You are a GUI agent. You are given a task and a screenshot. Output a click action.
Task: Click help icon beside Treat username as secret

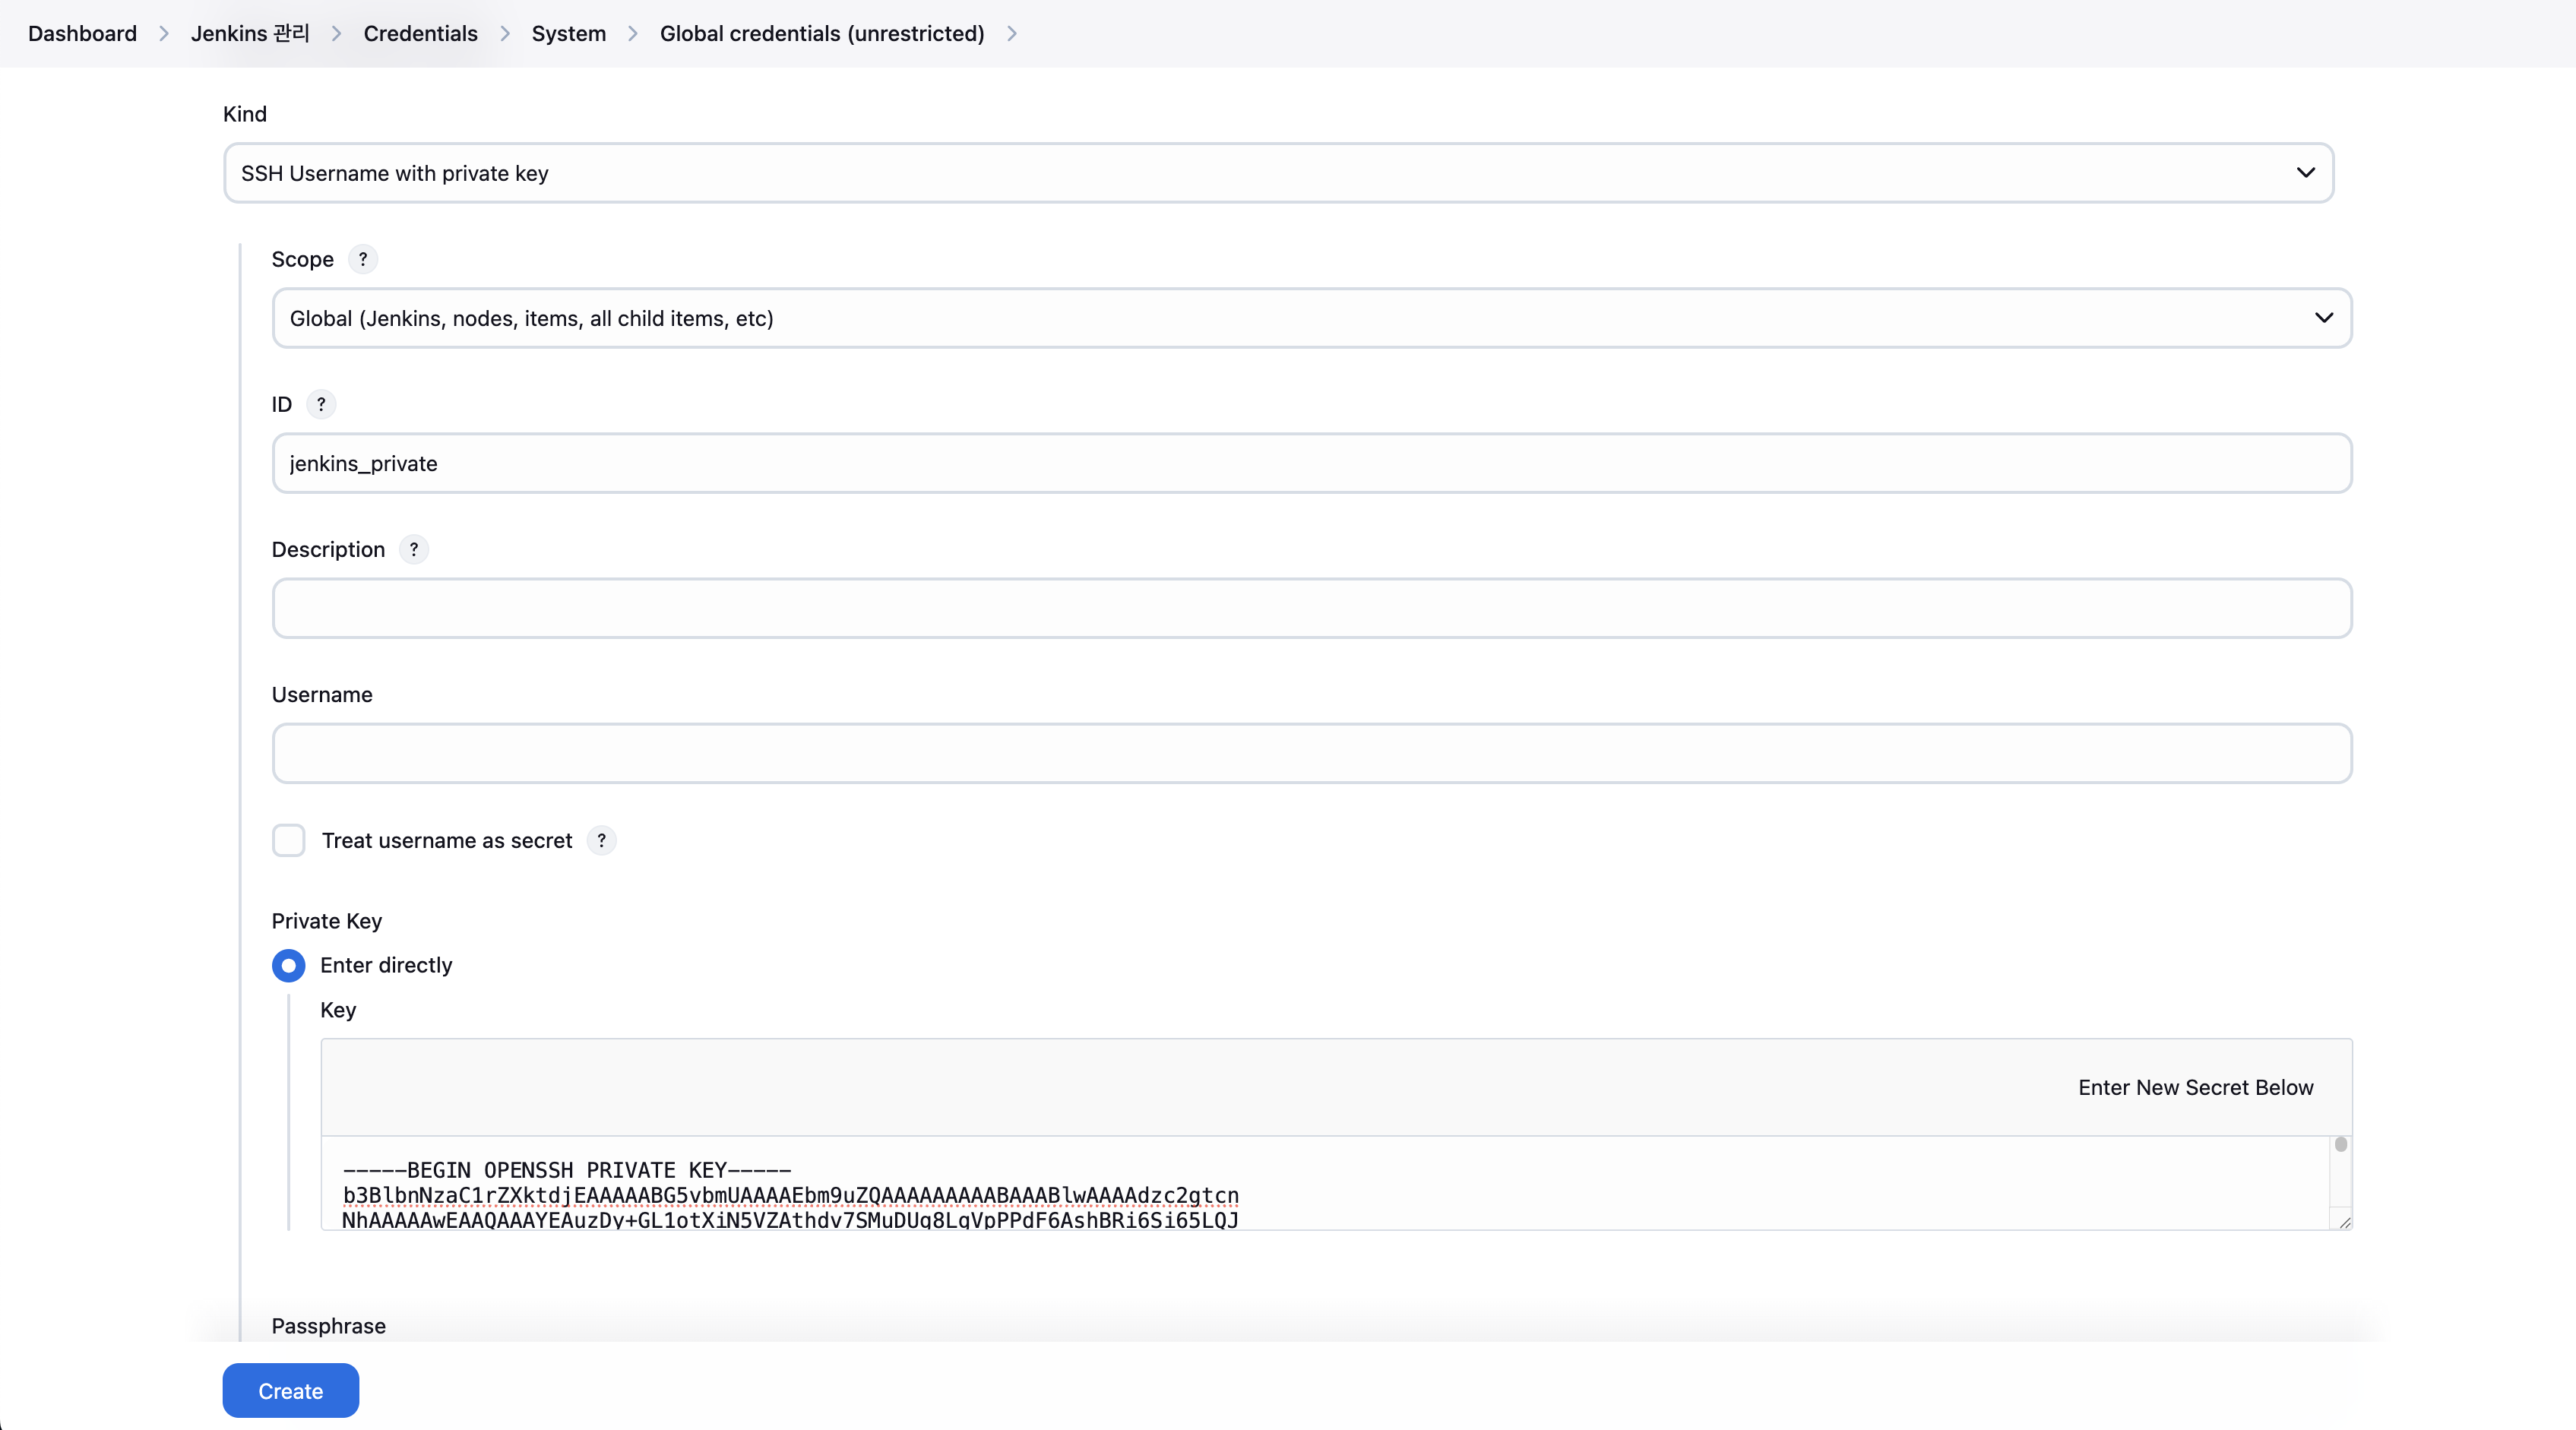(601, 840)
